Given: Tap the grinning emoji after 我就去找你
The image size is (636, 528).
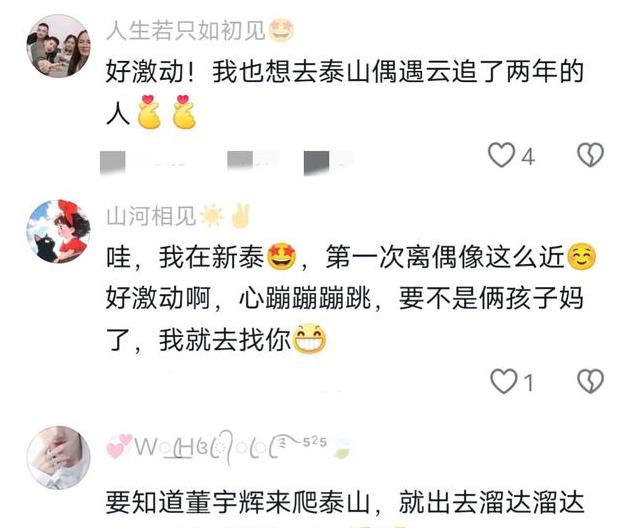Looking at the screenshot, I should click(309, 339).
